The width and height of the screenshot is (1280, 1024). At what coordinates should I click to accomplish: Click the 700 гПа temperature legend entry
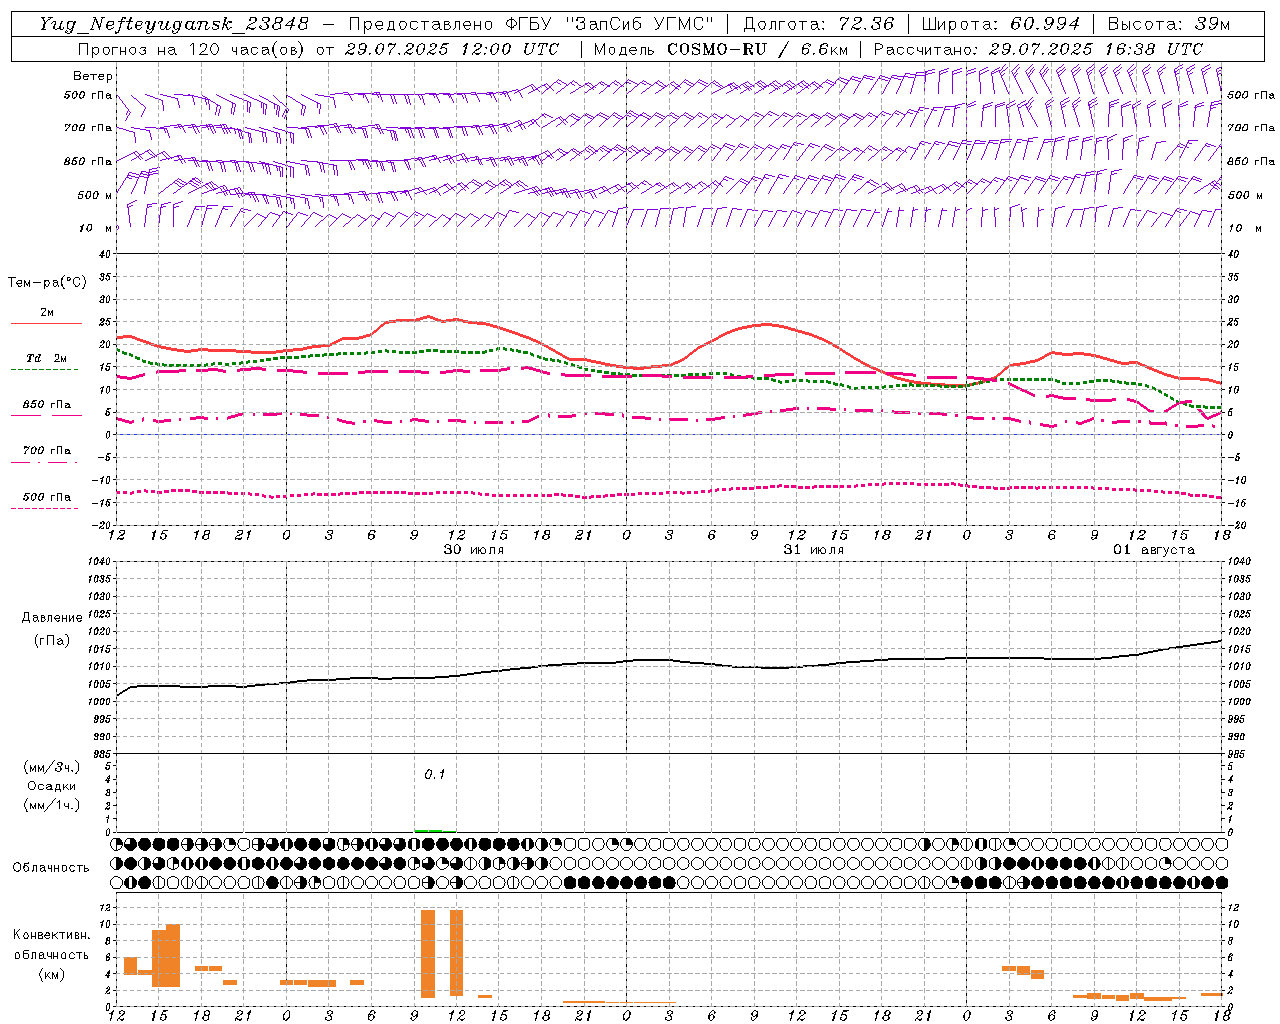pos(47,450)
